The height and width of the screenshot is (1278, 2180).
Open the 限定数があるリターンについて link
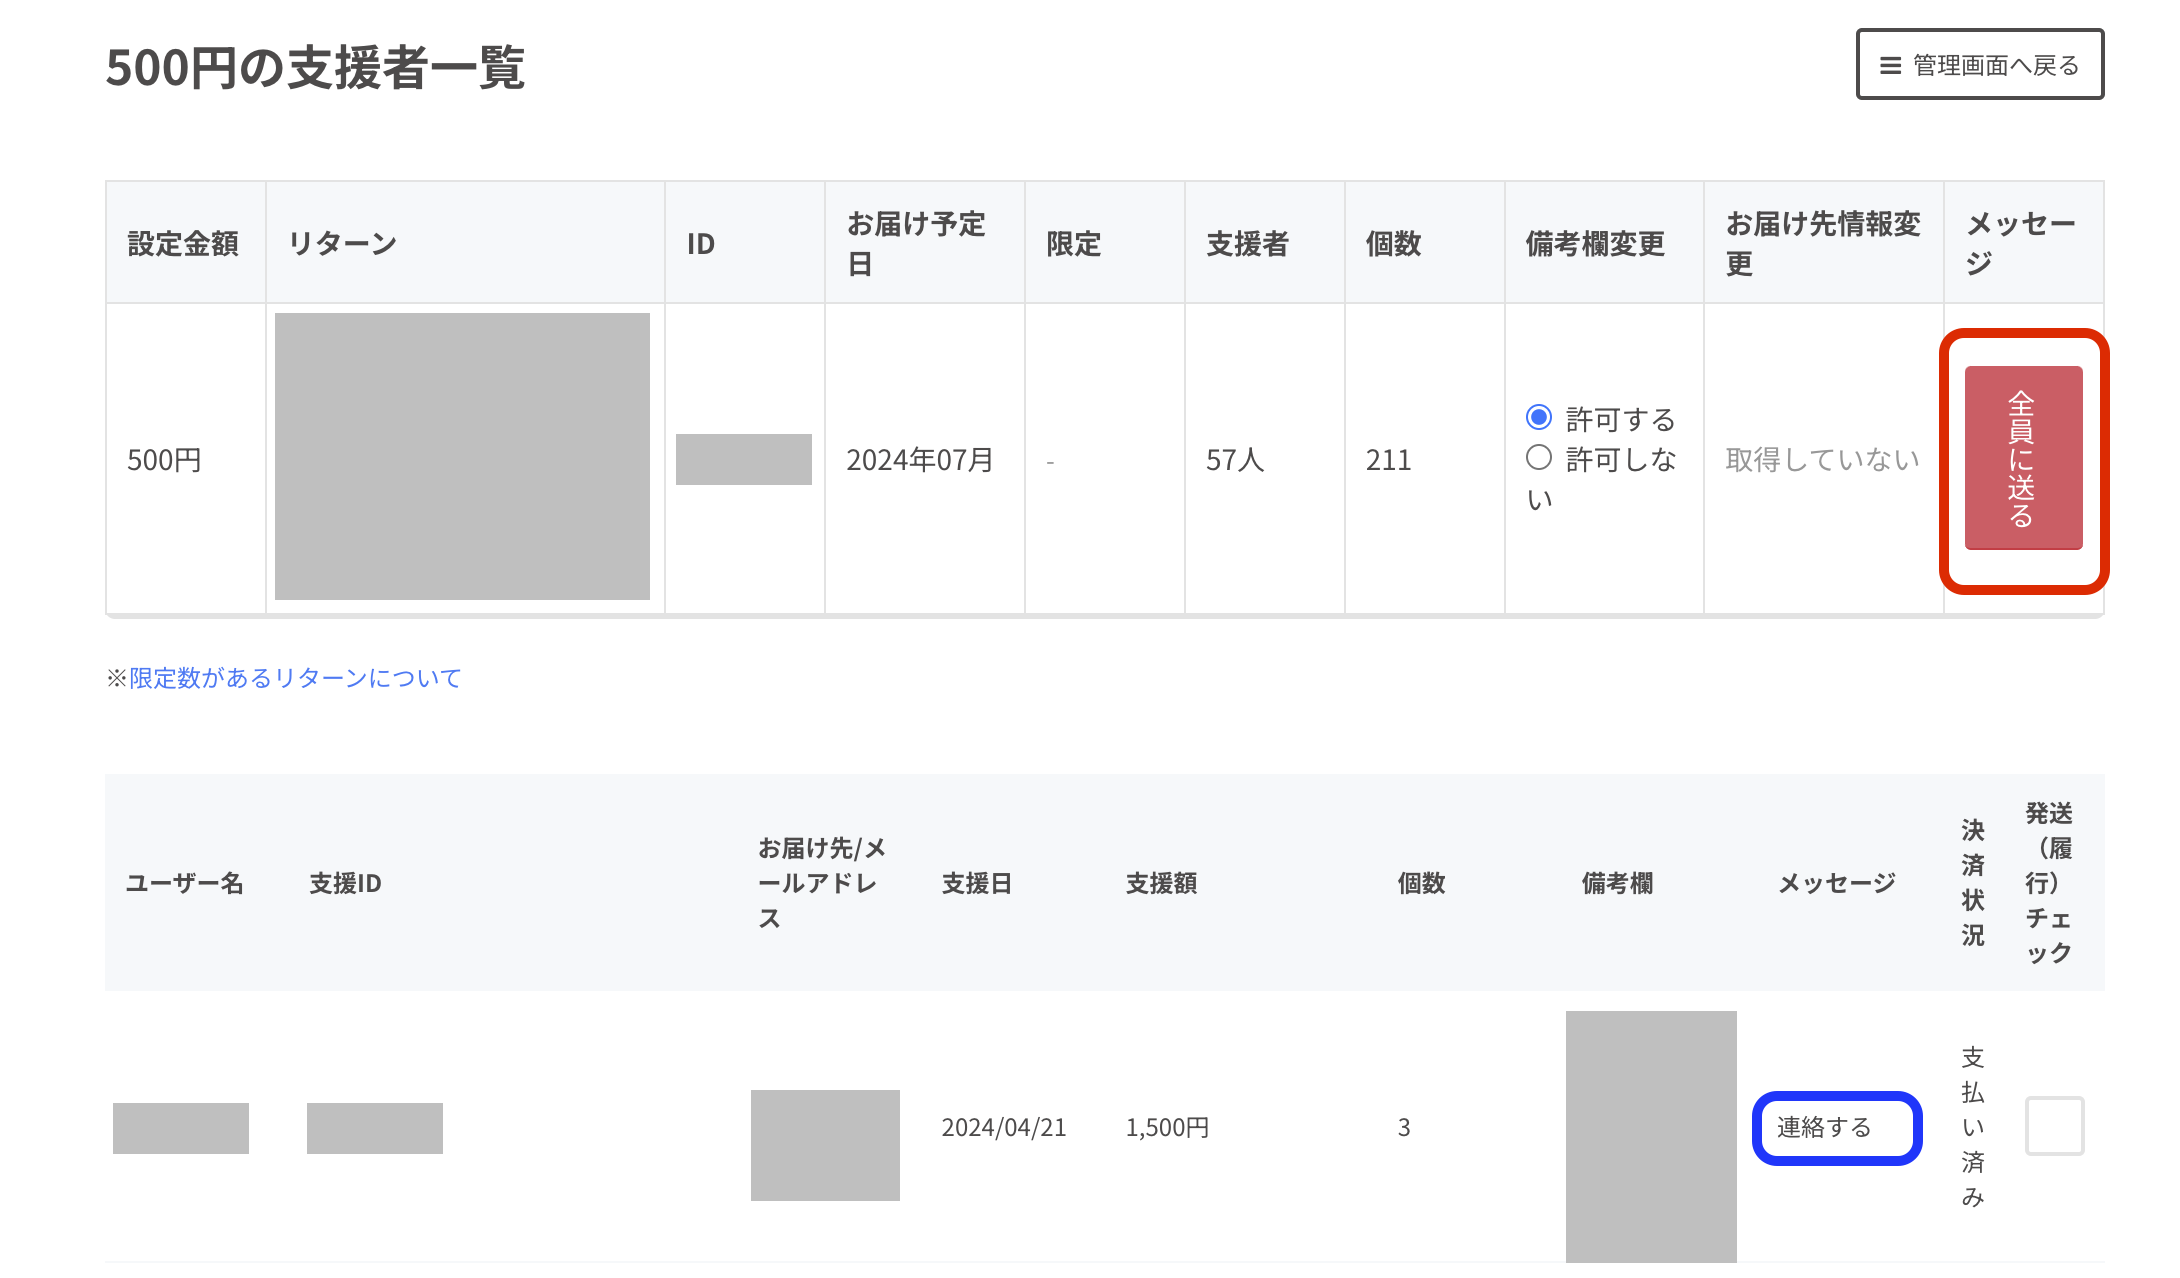(295, 678)
